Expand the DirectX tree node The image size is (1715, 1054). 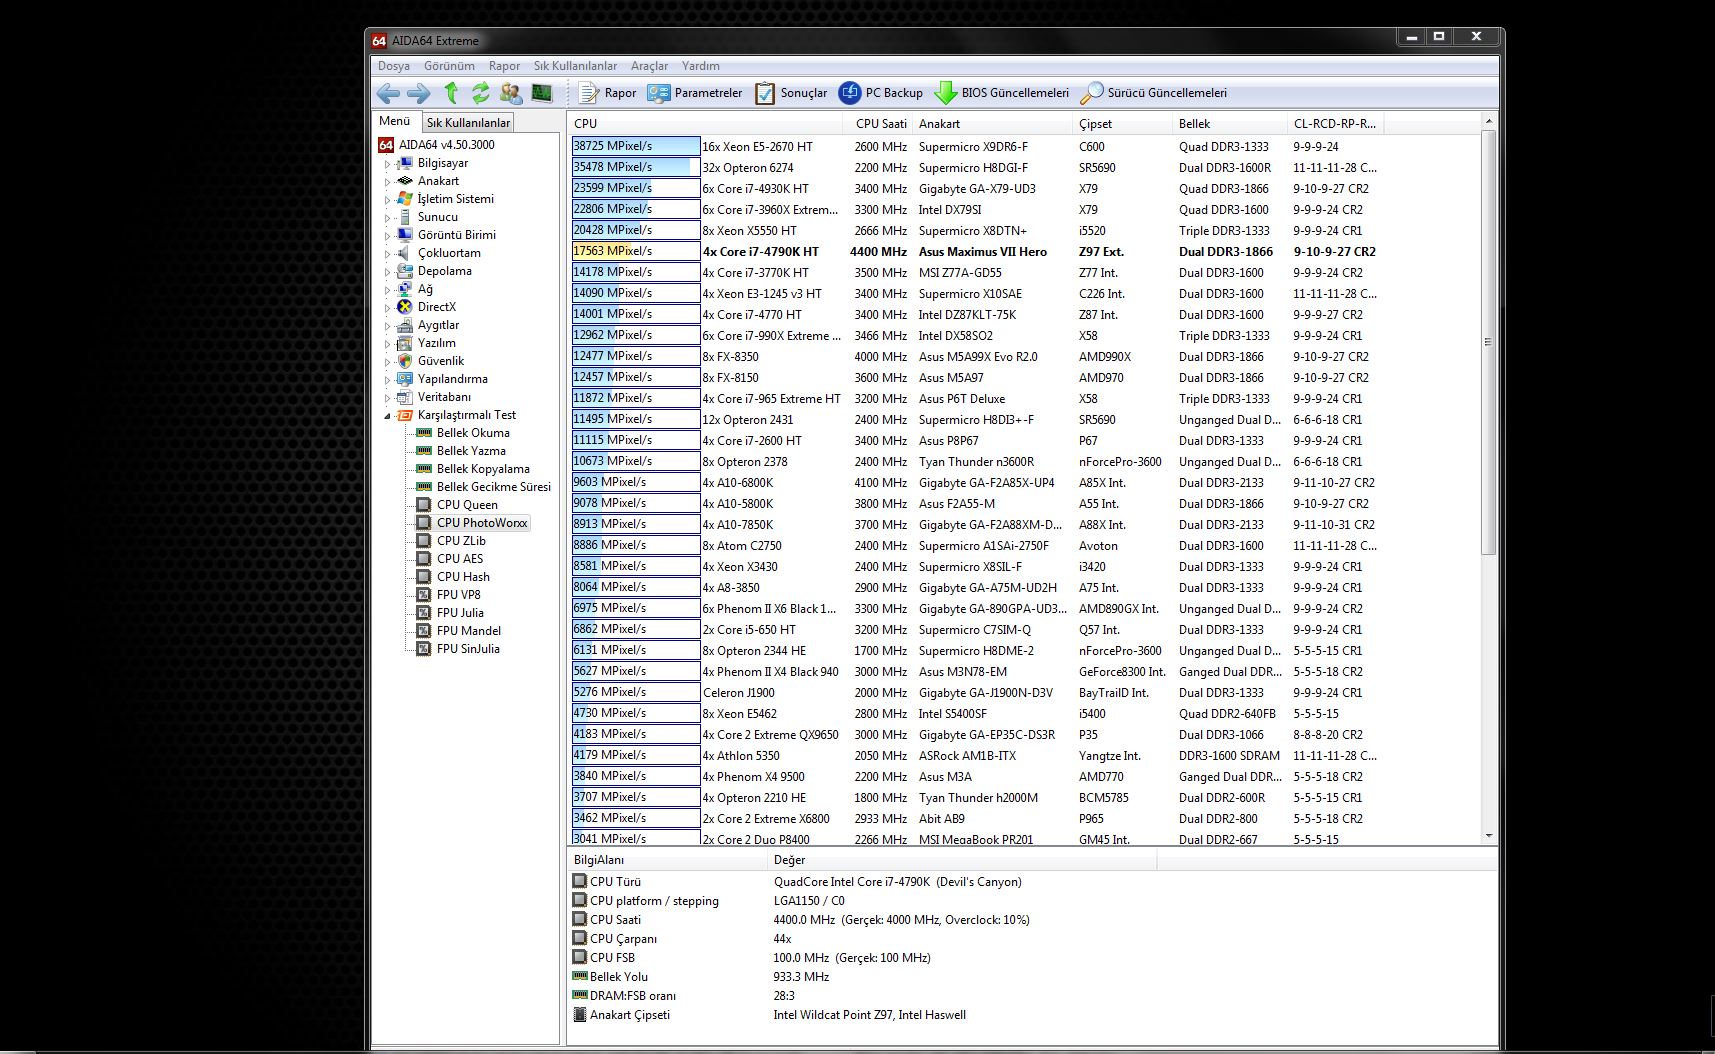tap(387, 307)
